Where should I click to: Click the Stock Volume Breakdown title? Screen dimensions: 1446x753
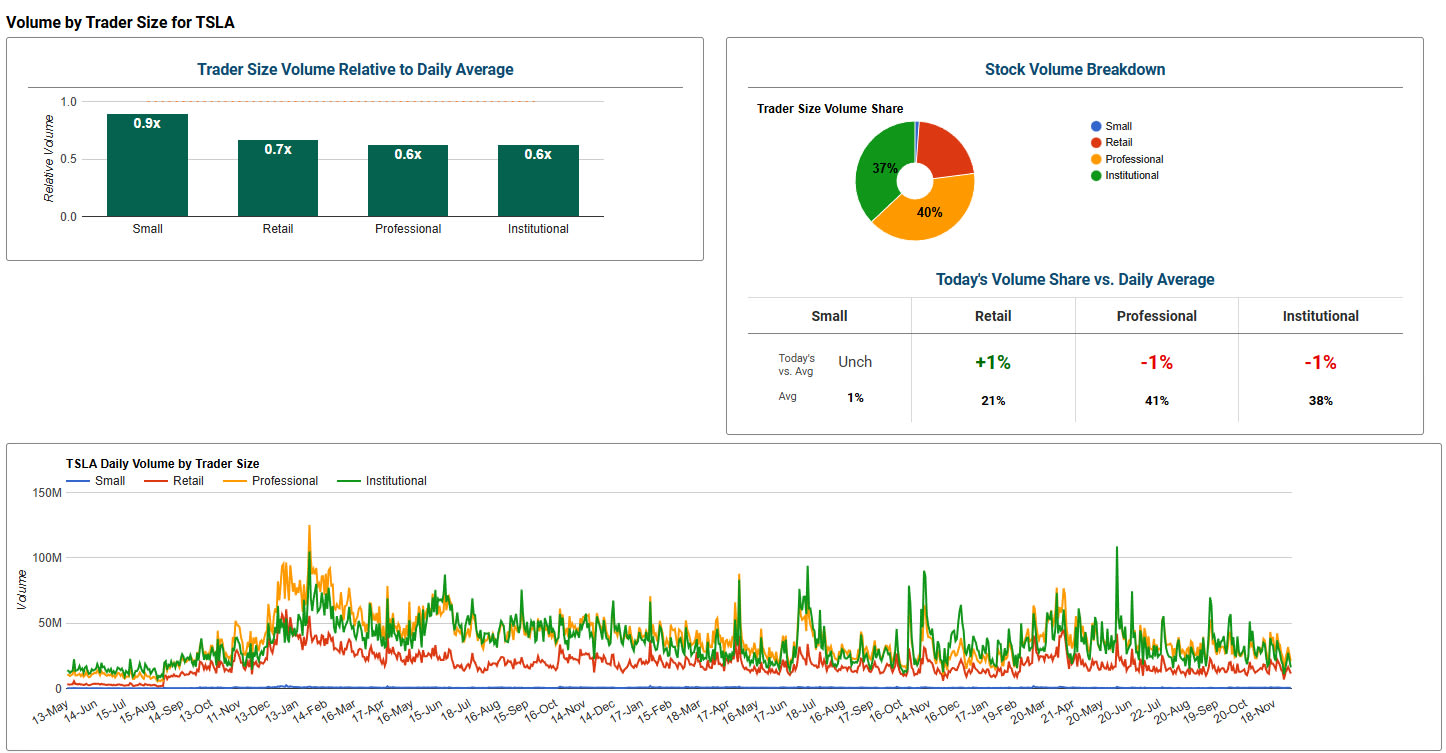point(1075,70)
